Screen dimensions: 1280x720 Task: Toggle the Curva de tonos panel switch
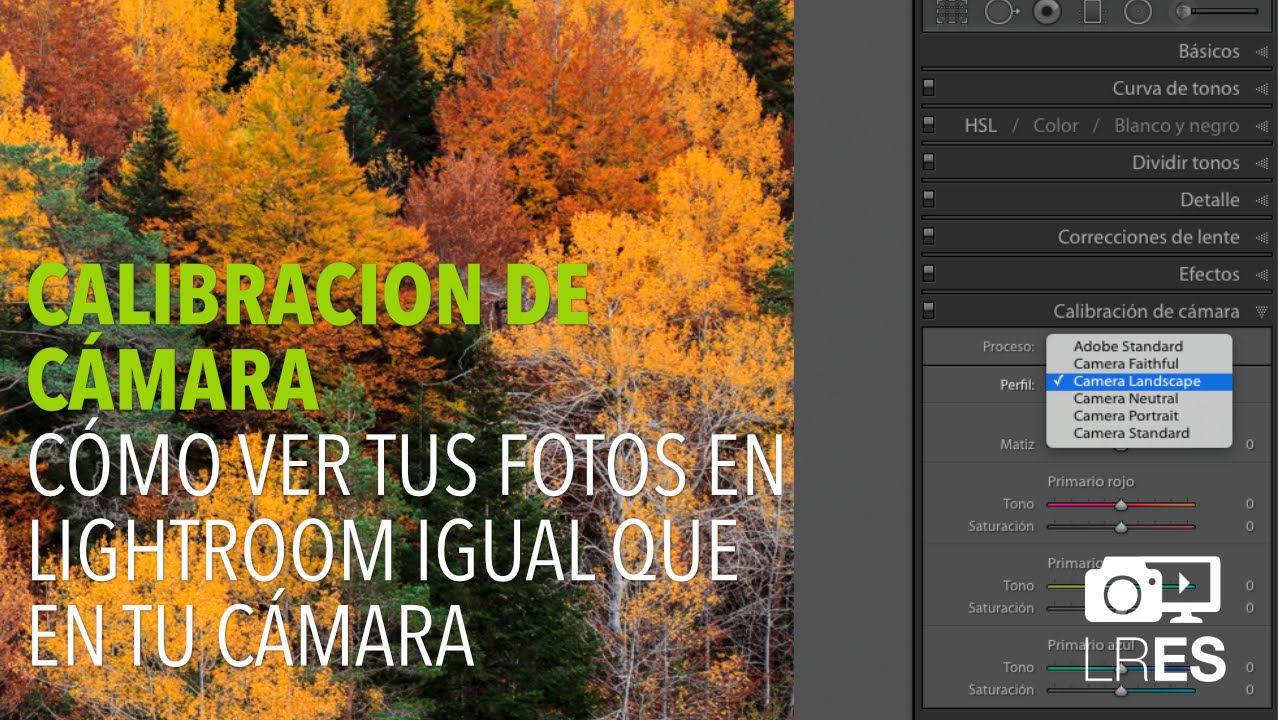pyautogui.click(x=928, y=88)
